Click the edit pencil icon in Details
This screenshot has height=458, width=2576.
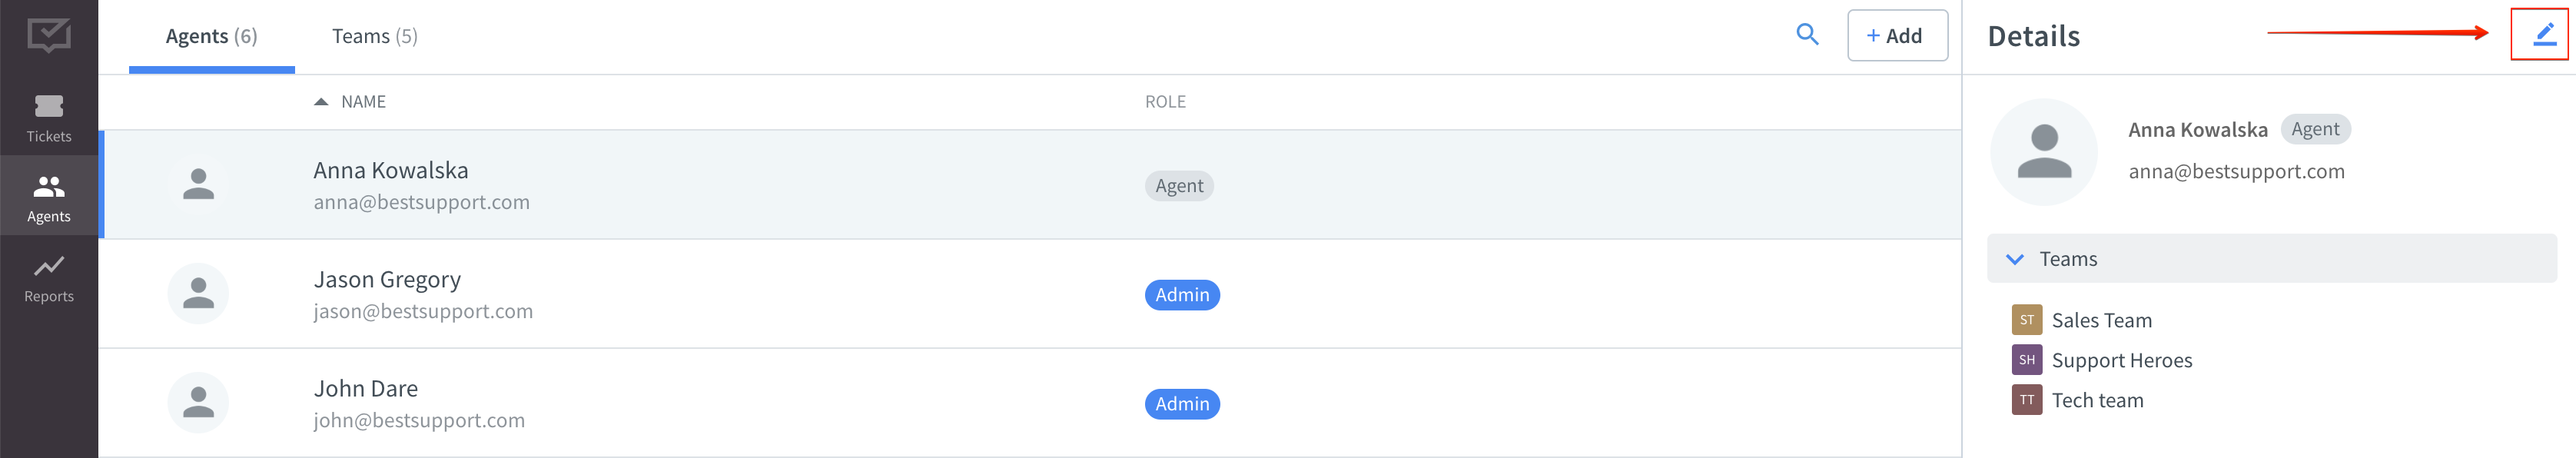pos(2543,35)
